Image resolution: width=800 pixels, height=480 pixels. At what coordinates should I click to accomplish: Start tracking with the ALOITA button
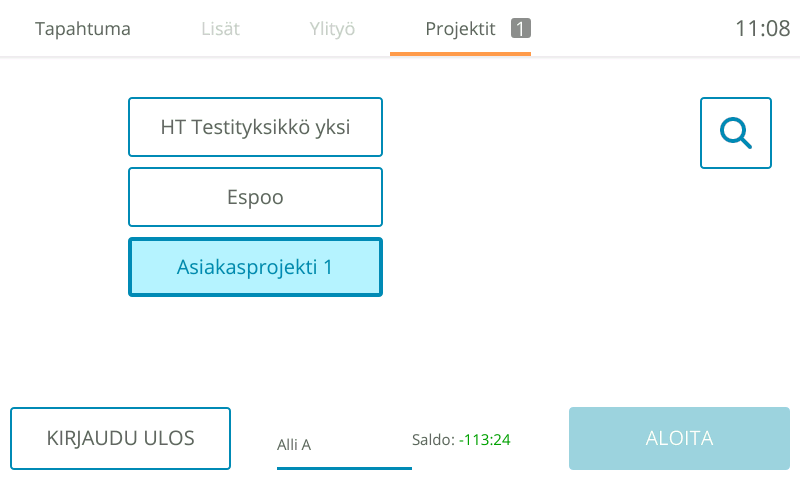[679, 438]
